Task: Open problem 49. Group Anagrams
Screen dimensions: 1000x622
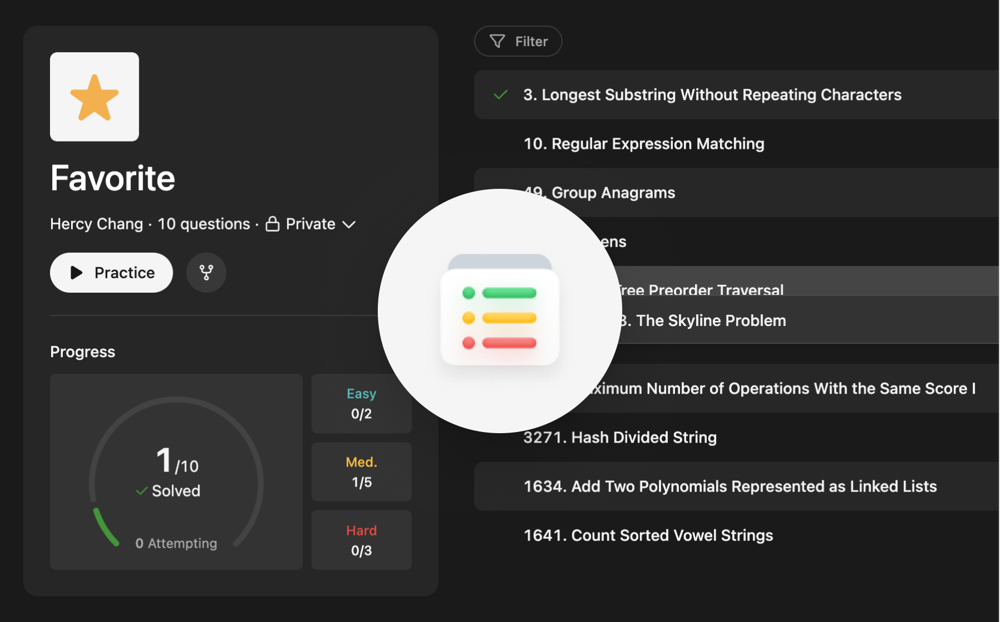Action: click(599, 193)
